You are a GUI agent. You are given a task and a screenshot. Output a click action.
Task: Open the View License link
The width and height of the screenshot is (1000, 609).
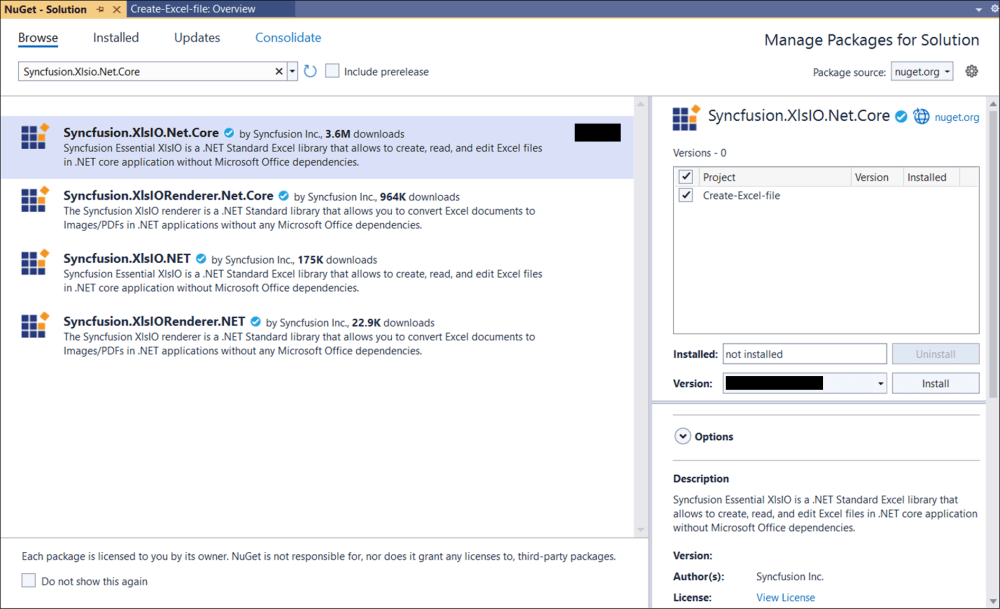click(x=785, y=598)
